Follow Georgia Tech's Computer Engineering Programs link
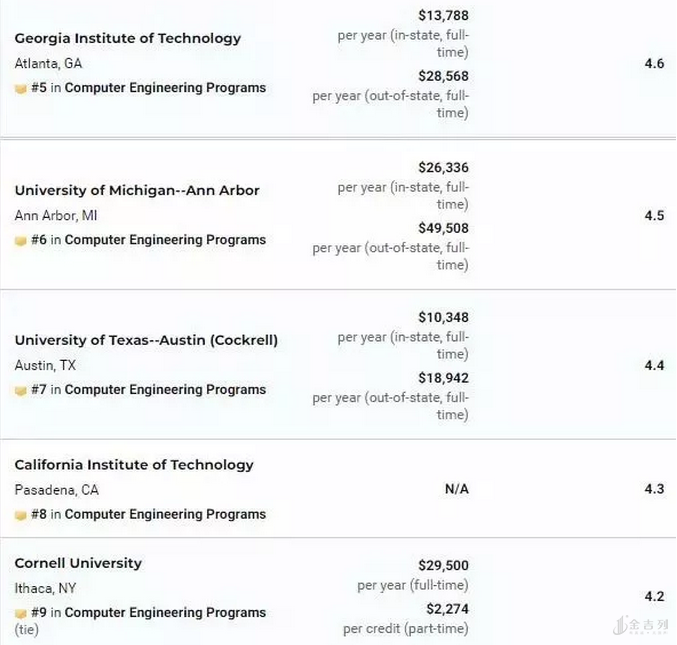 165,88
